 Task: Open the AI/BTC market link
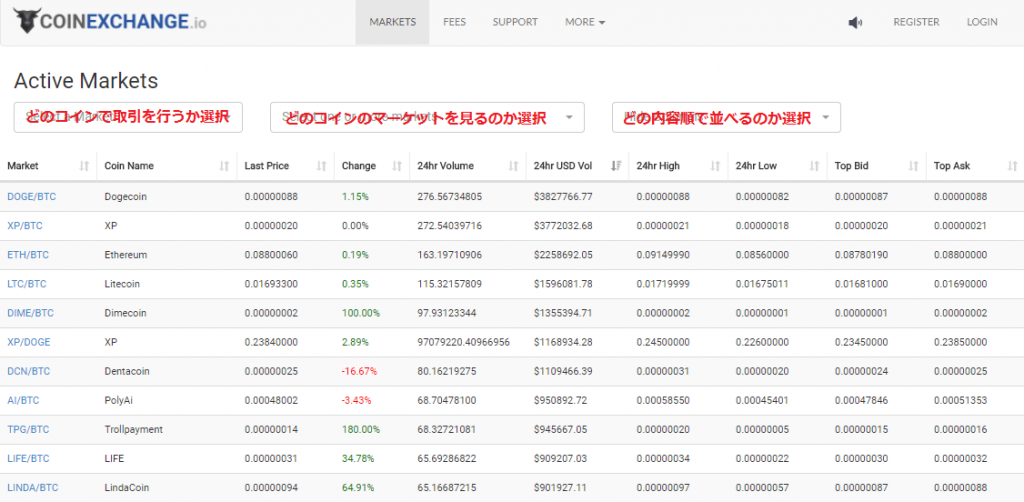click(x=23, y=400)
